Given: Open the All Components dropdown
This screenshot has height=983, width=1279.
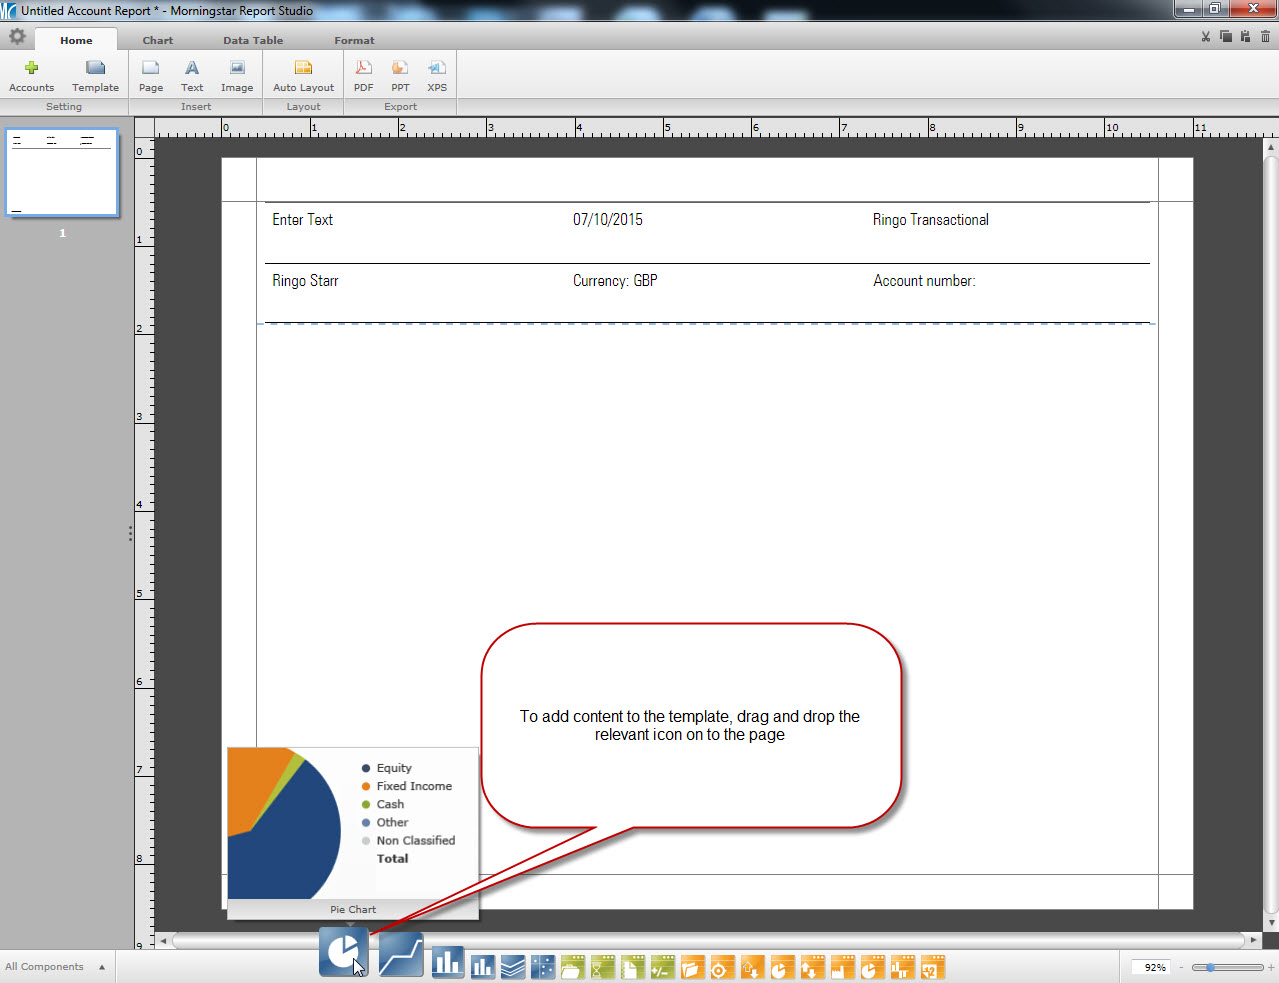Looking at the screenshot, I should [x=55, y=967].
